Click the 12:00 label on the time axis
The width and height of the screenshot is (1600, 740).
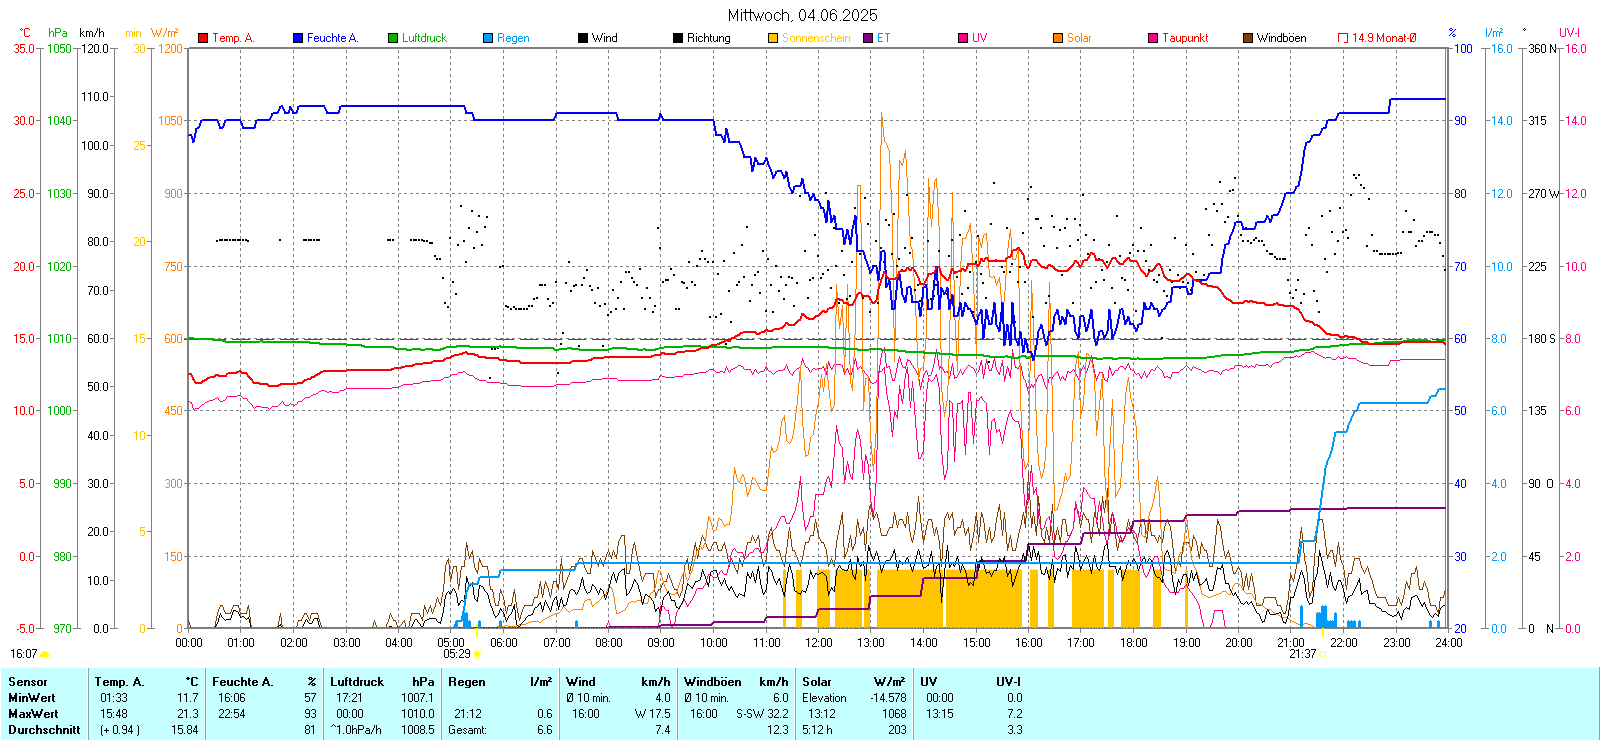(819, 642)
